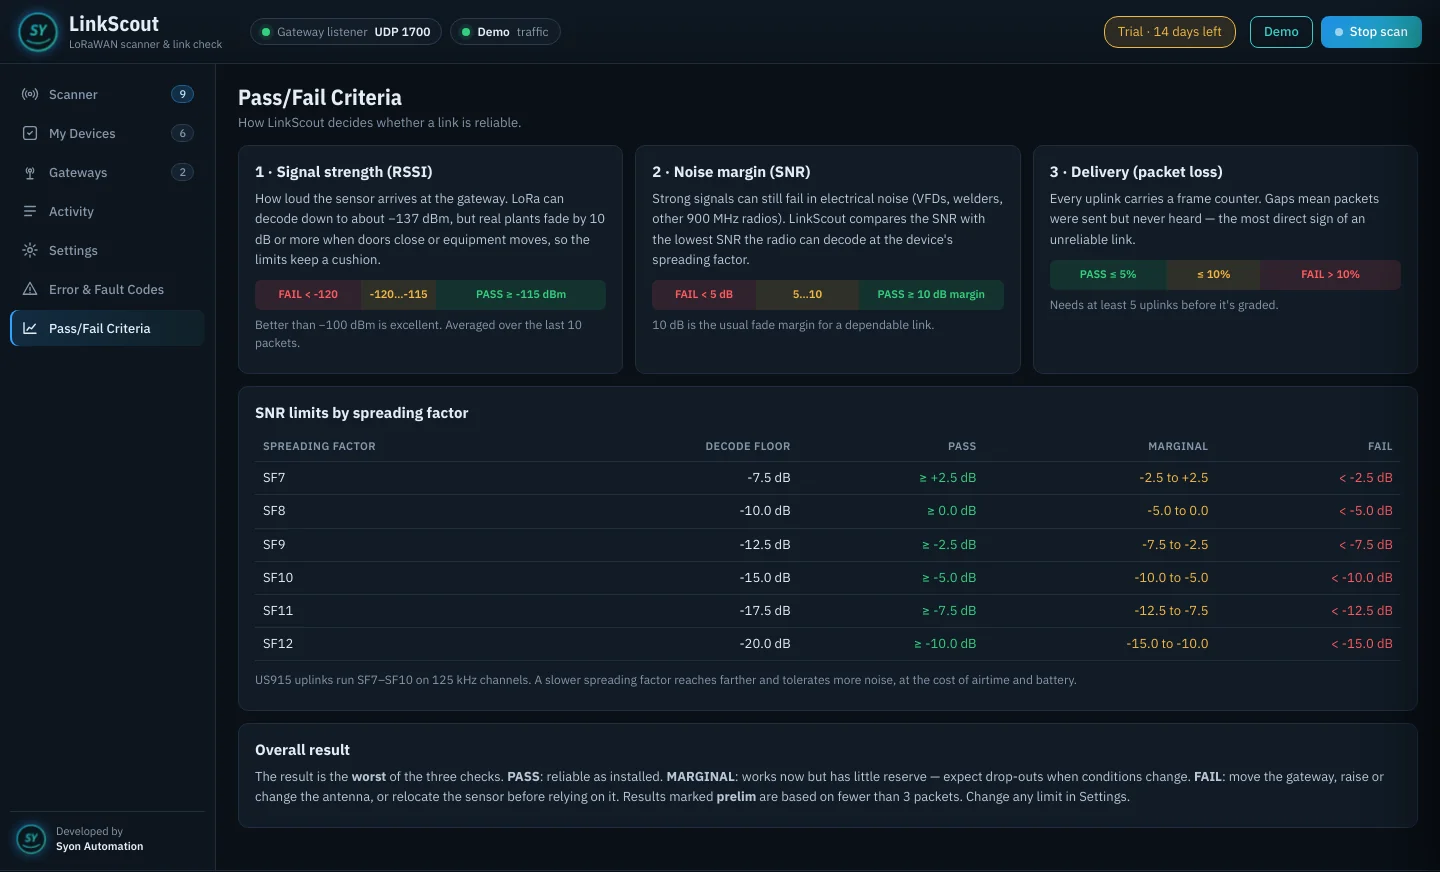Click the Pass/Fail Criteria chart icon
The width and height of the screenshot is (1440, 872).
pyautogui.click(x=30, y=328)
